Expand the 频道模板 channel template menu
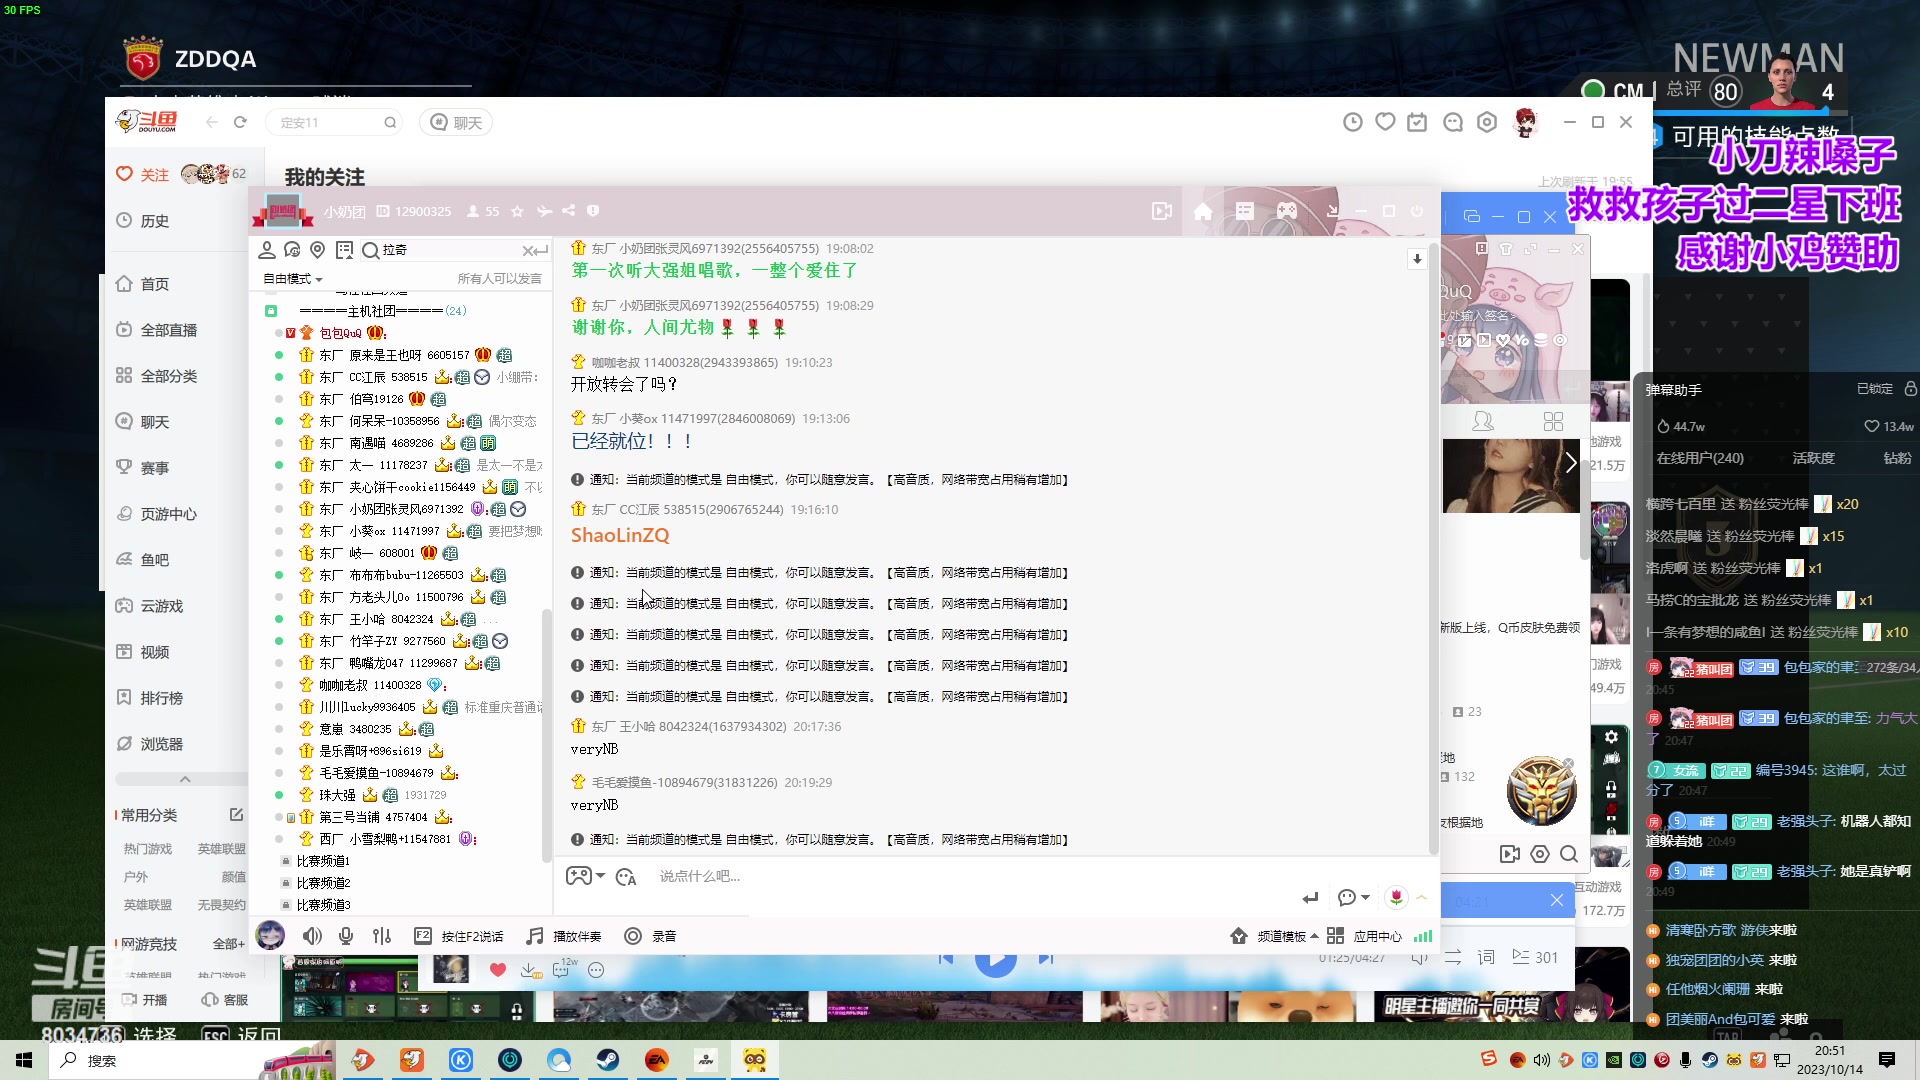 tap(1274, 936)
